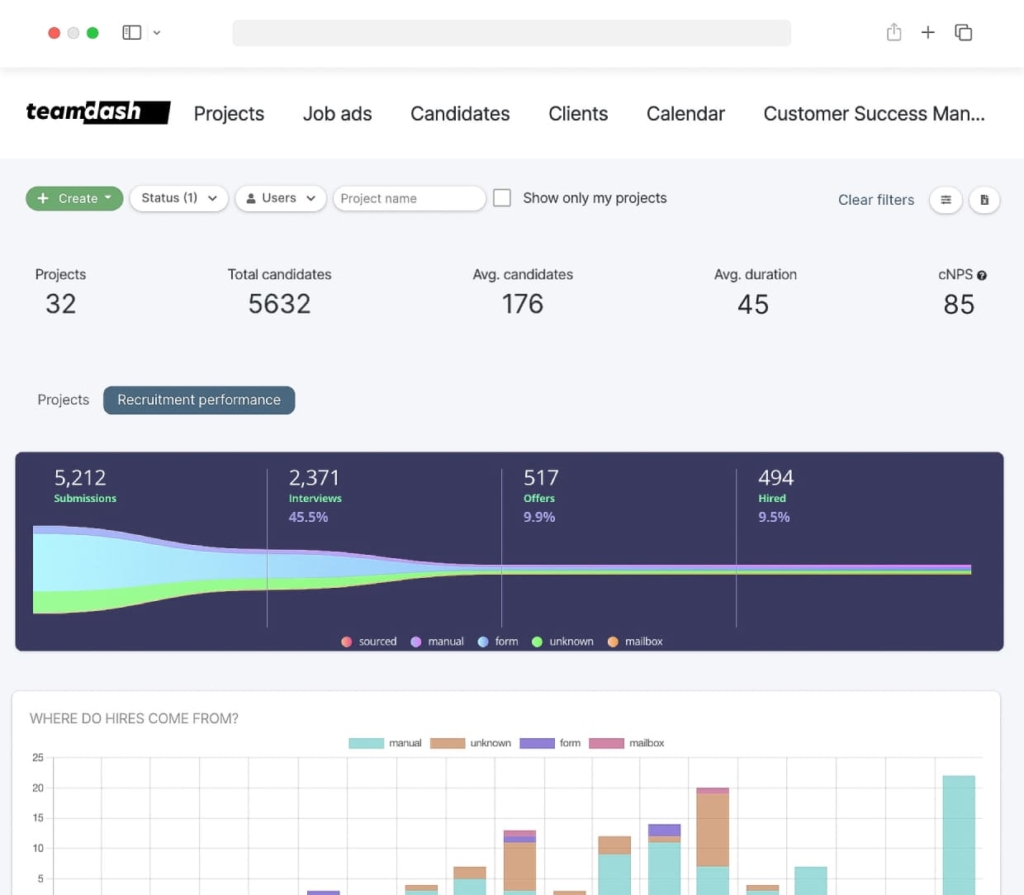Click the browser sidebar toggle icon
Screen dimensions: 1024x895
(131, 32)
